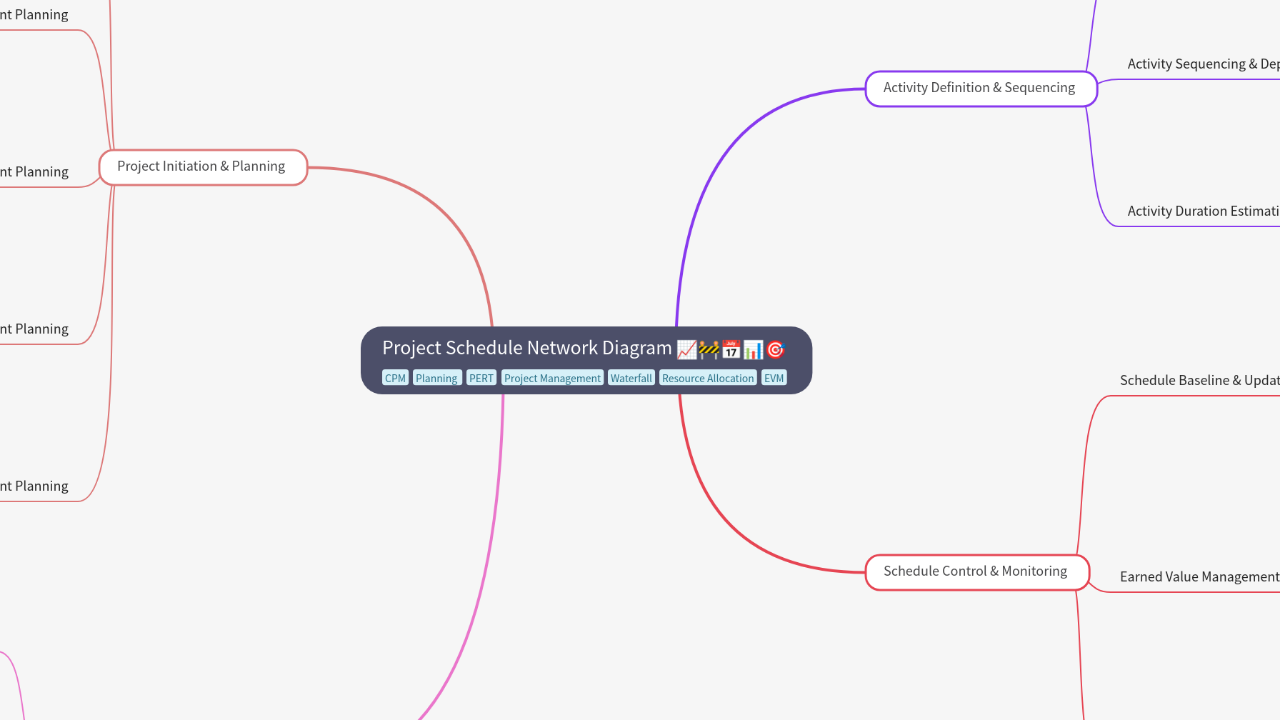Click the calendar emoji in central node
The image size is (1280, 720).
click(731, 349)
